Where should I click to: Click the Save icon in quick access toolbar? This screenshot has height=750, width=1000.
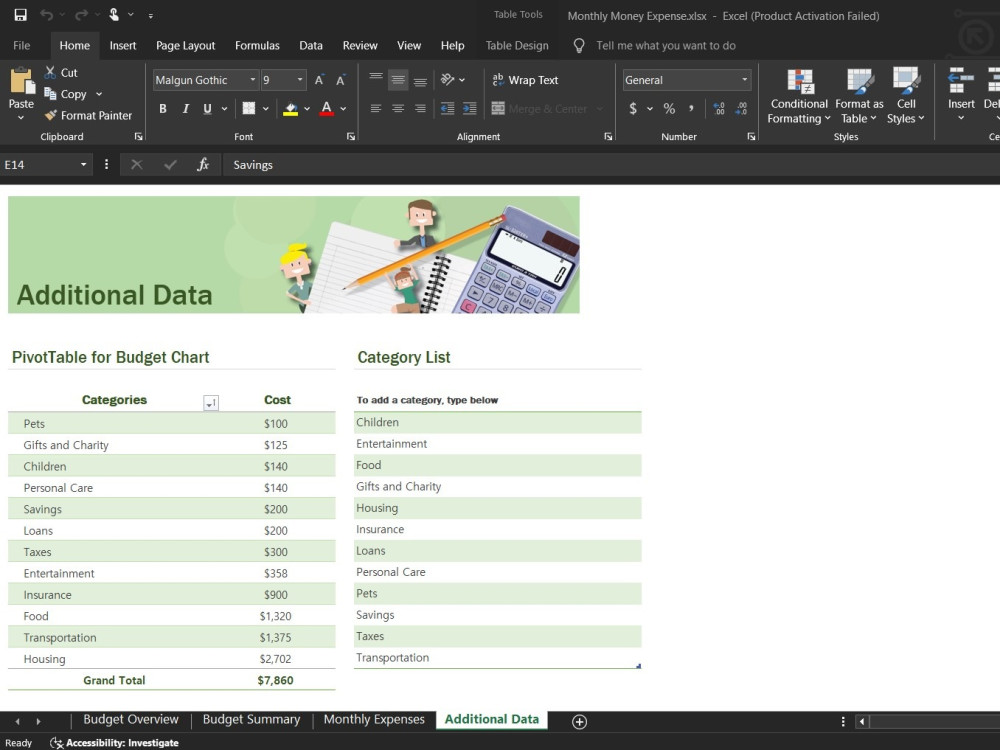tap(20, 15)
